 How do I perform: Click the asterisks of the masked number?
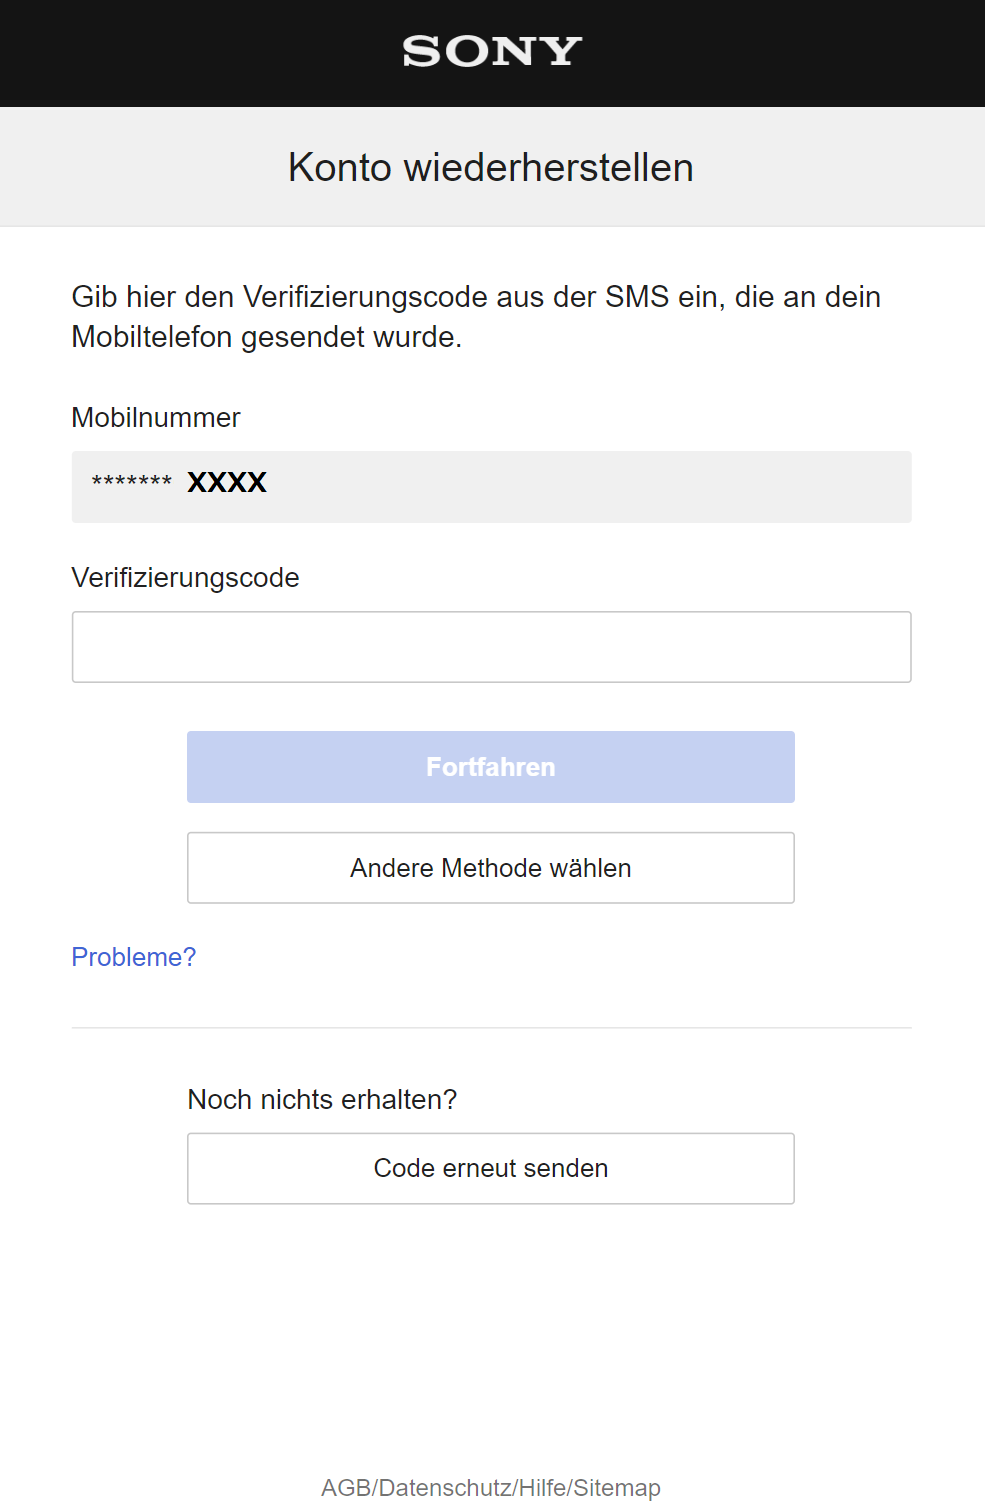[132, 483]
